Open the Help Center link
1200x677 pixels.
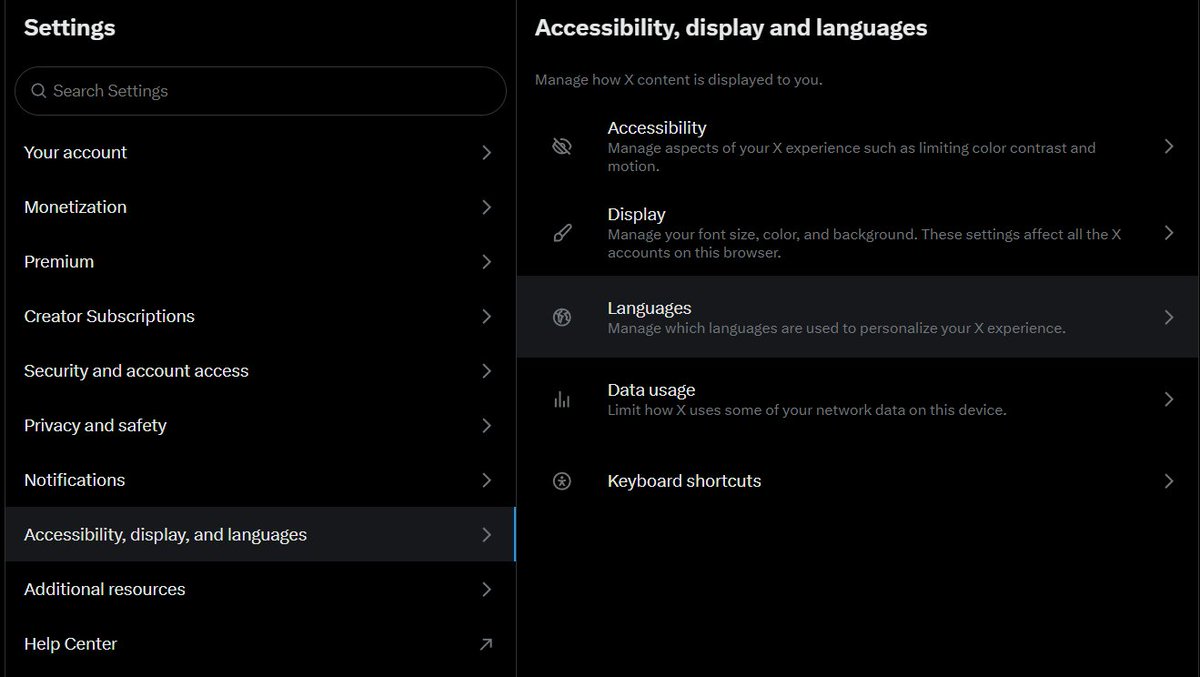click(260, 644)
